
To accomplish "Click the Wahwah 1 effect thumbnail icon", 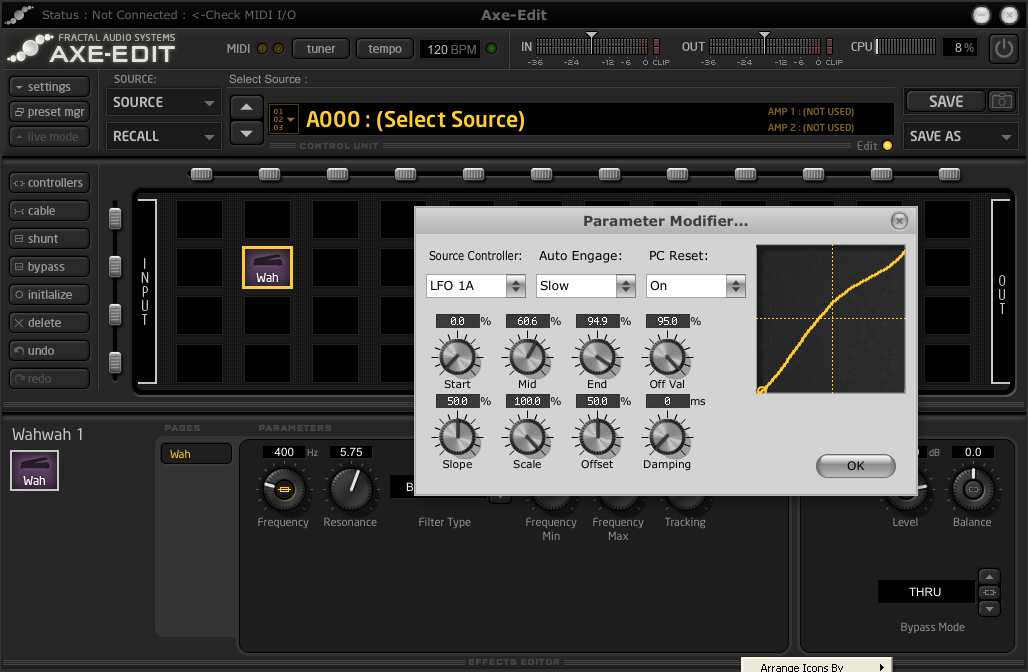I will click(34, 470).
